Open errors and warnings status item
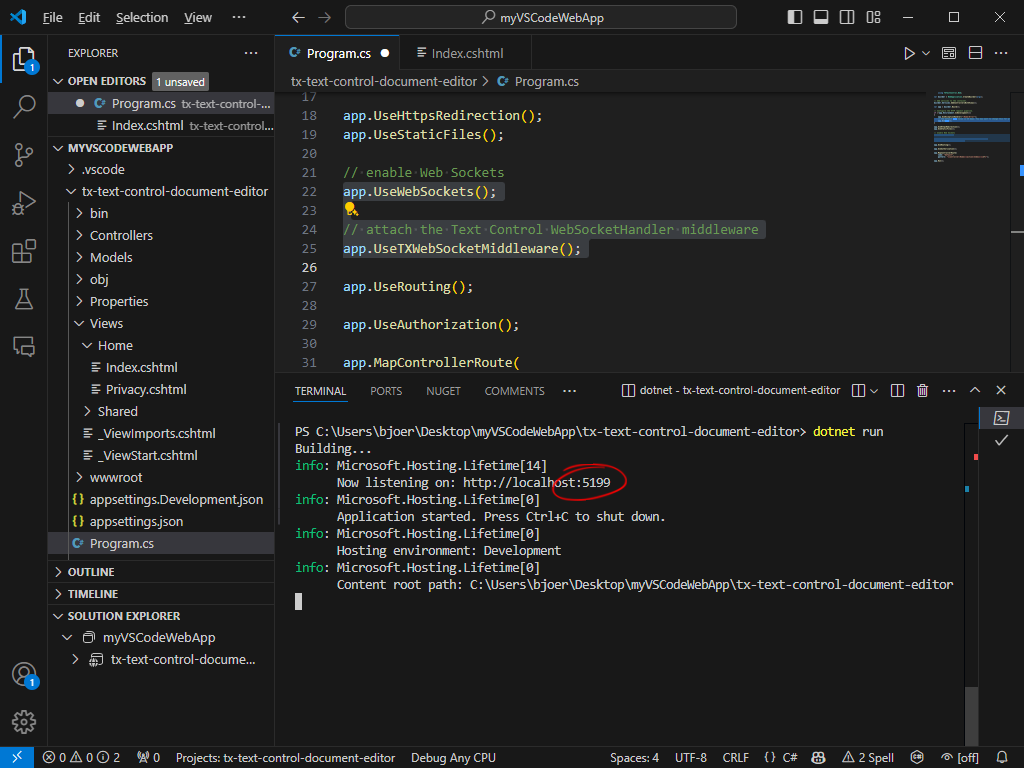This screenshot has height=768, width=1024. tap(82, 758)
